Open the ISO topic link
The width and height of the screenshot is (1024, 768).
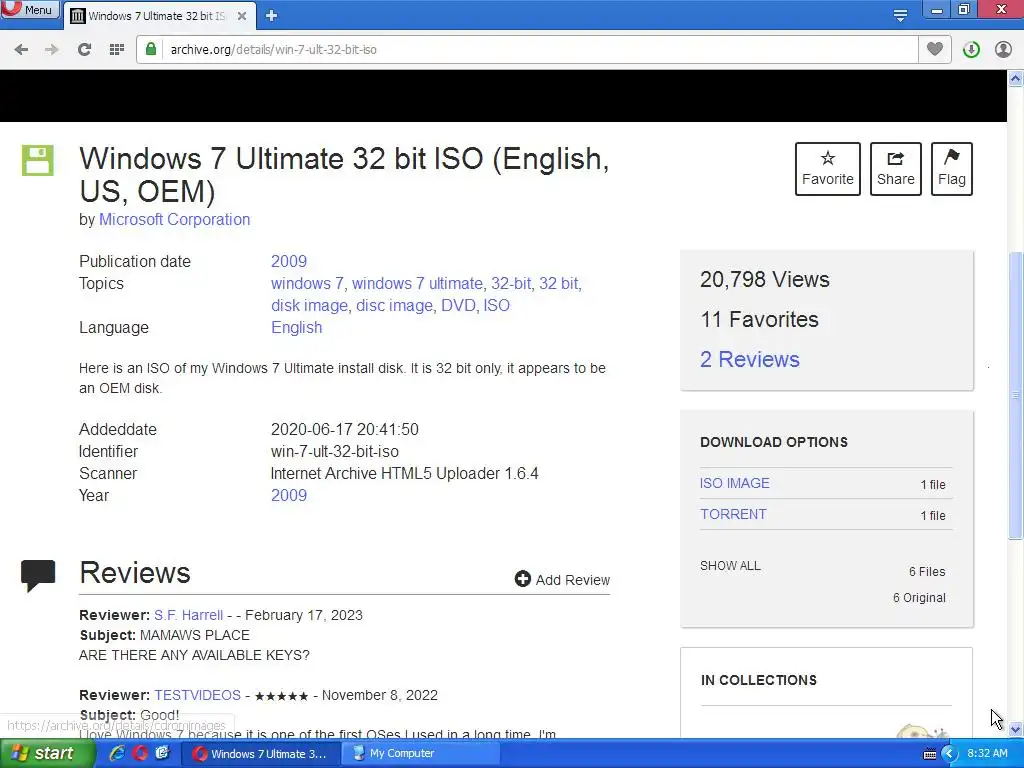tap(496, 306)
